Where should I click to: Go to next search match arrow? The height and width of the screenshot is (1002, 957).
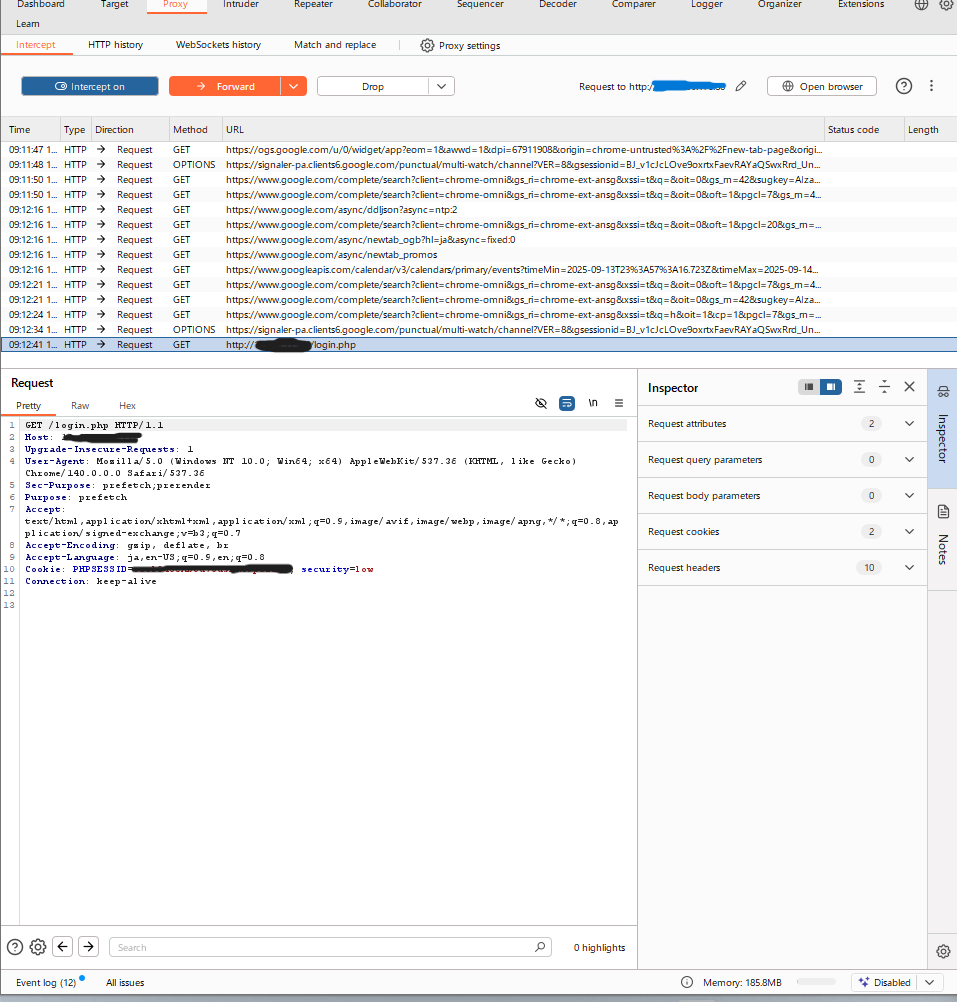(x=89, y=946)
